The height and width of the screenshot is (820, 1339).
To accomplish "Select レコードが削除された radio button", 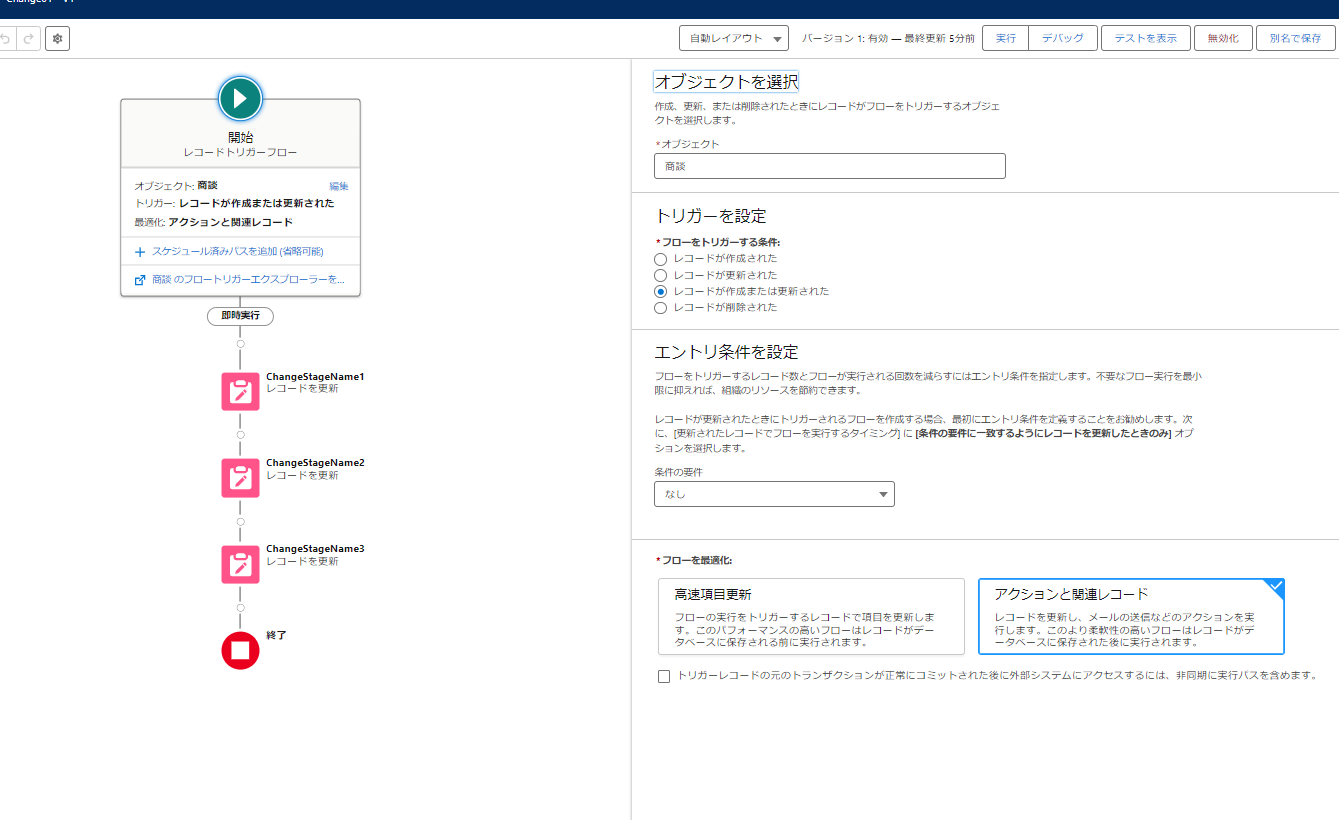I will coord(660,308).
